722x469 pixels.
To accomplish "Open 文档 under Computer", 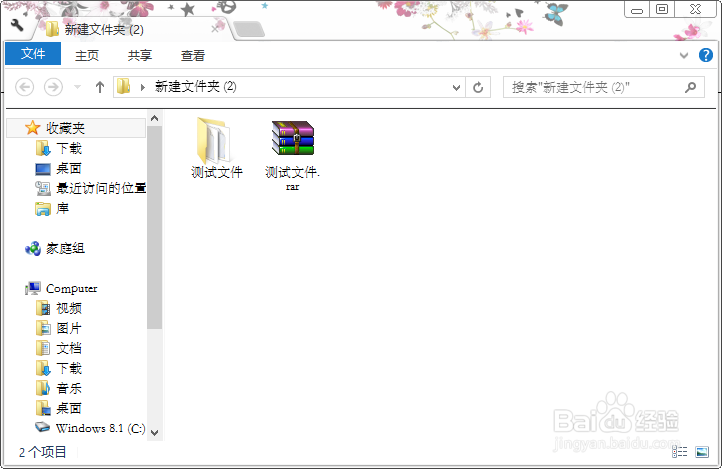I will click(x=69, y=348).
